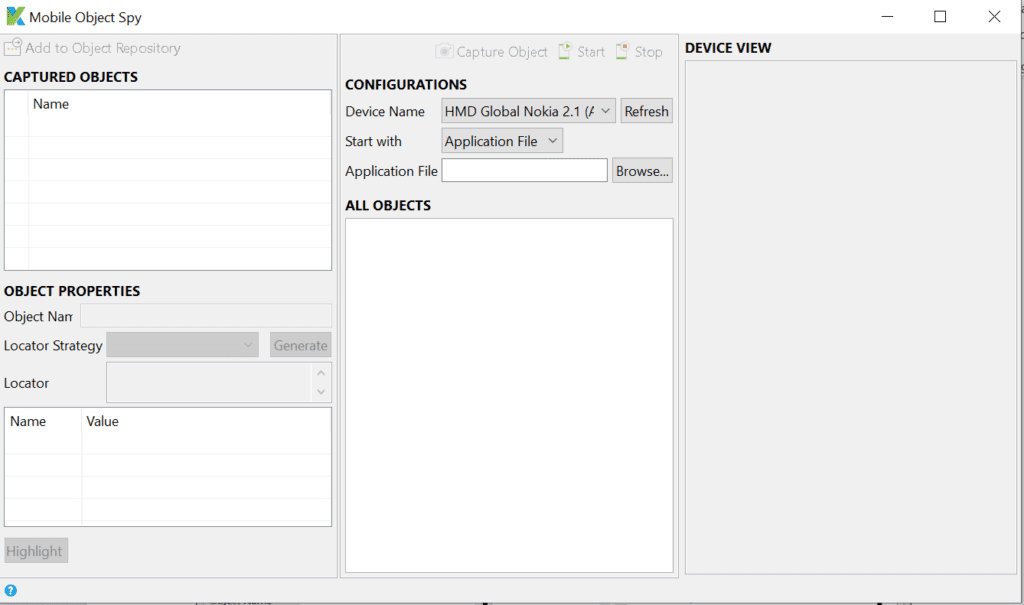1024x605 pixels.
Task: Click the Name column header in Captured Objects
Action: (51, 104)
